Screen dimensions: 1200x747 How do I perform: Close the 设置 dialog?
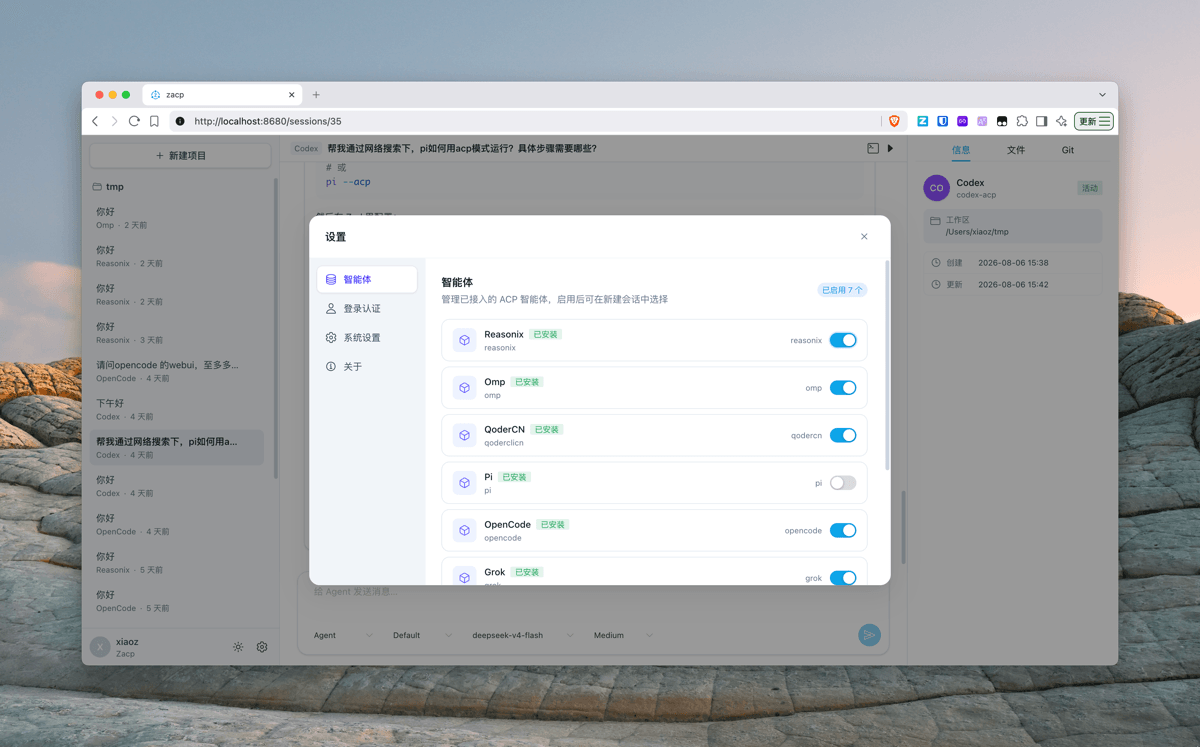(864, 237)
